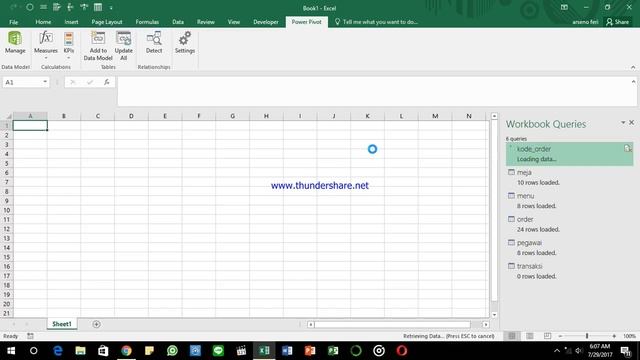
Task: Click Add to Data Model
Action: (98, 46)
